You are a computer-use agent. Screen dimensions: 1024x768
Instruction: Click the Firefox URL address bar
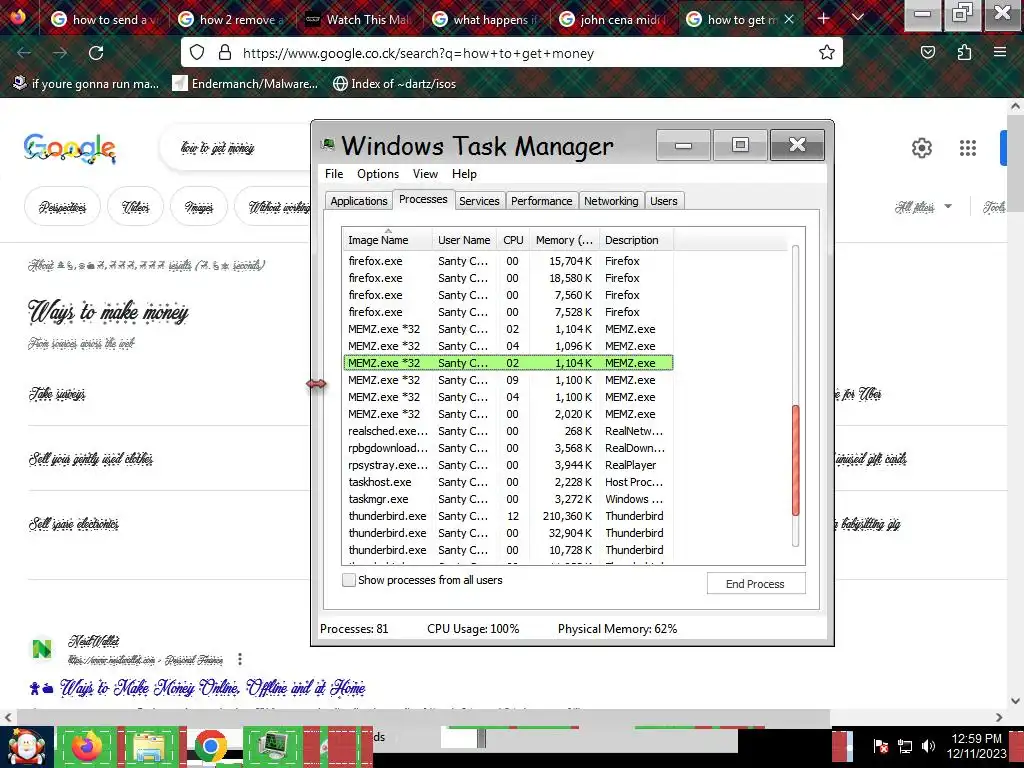(x=511, y=53)
